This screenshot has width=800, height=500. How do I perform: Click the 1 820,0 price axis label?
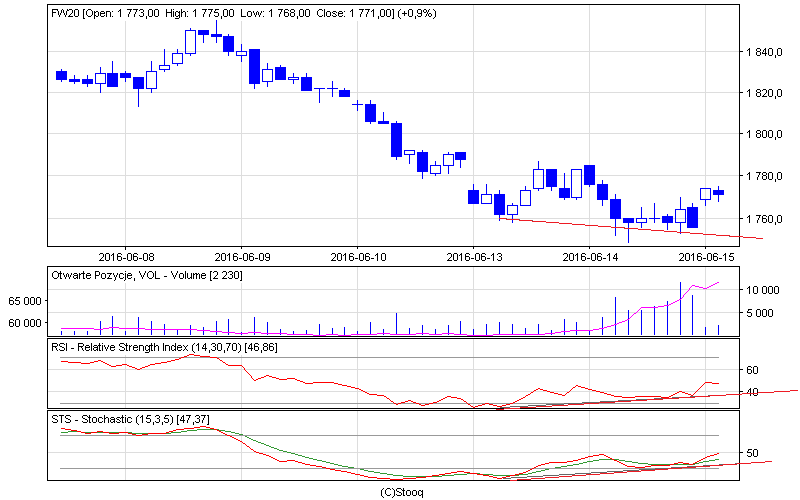pos(764,93)
